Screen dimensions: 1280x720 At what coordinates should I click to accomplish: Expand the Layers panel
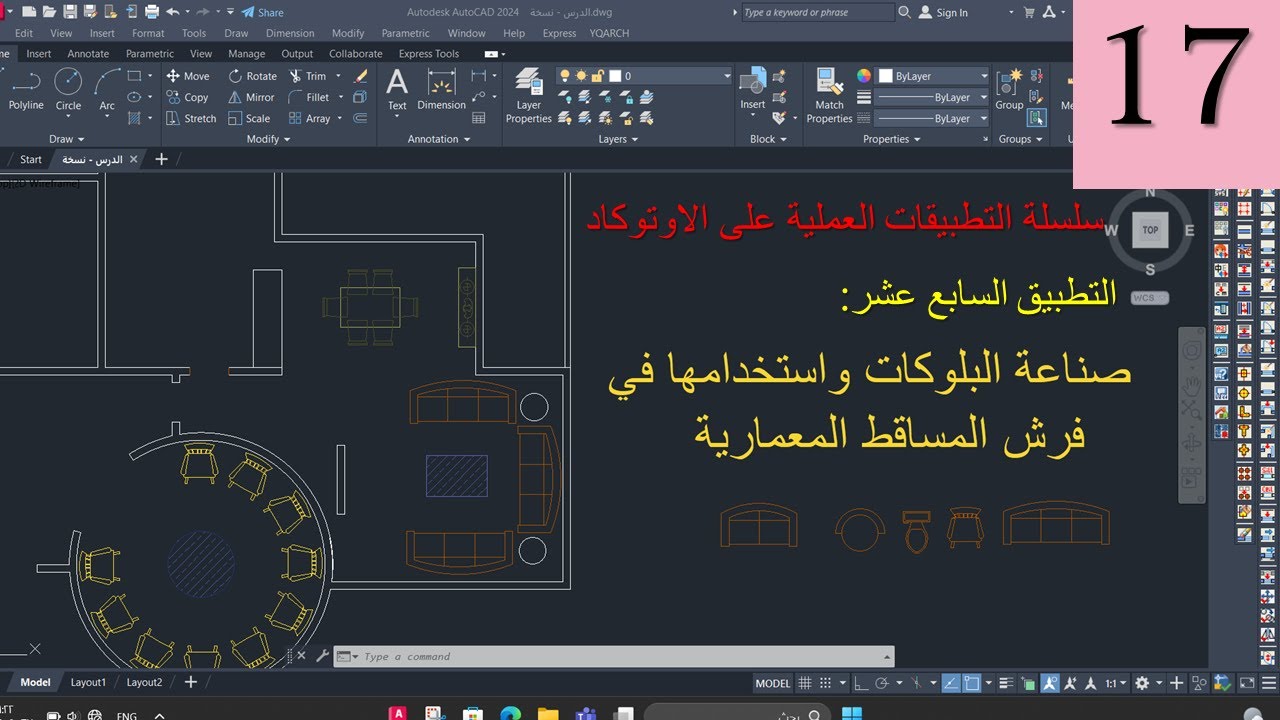[x=618, y=139]
